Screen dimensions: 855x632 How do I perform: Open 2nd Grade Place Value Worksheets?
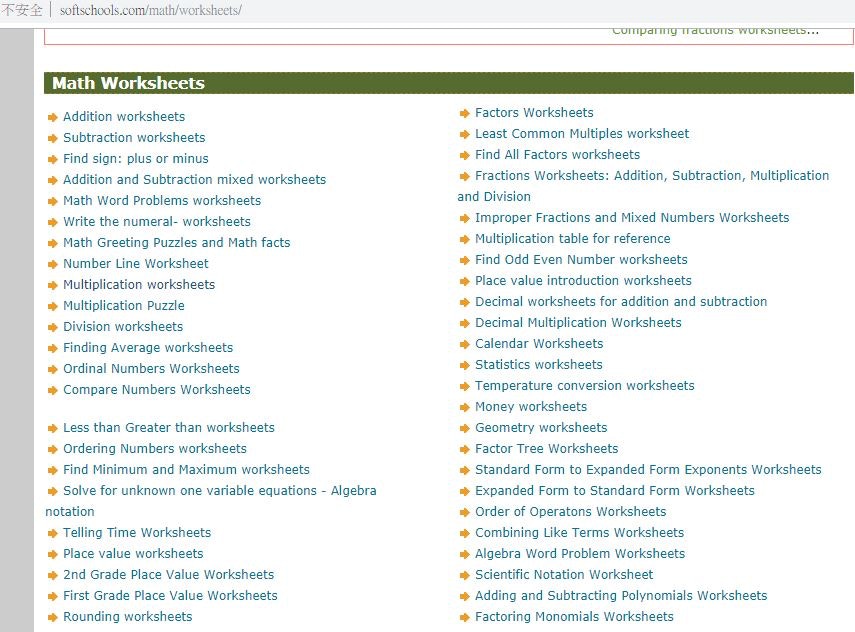point(168,575)
